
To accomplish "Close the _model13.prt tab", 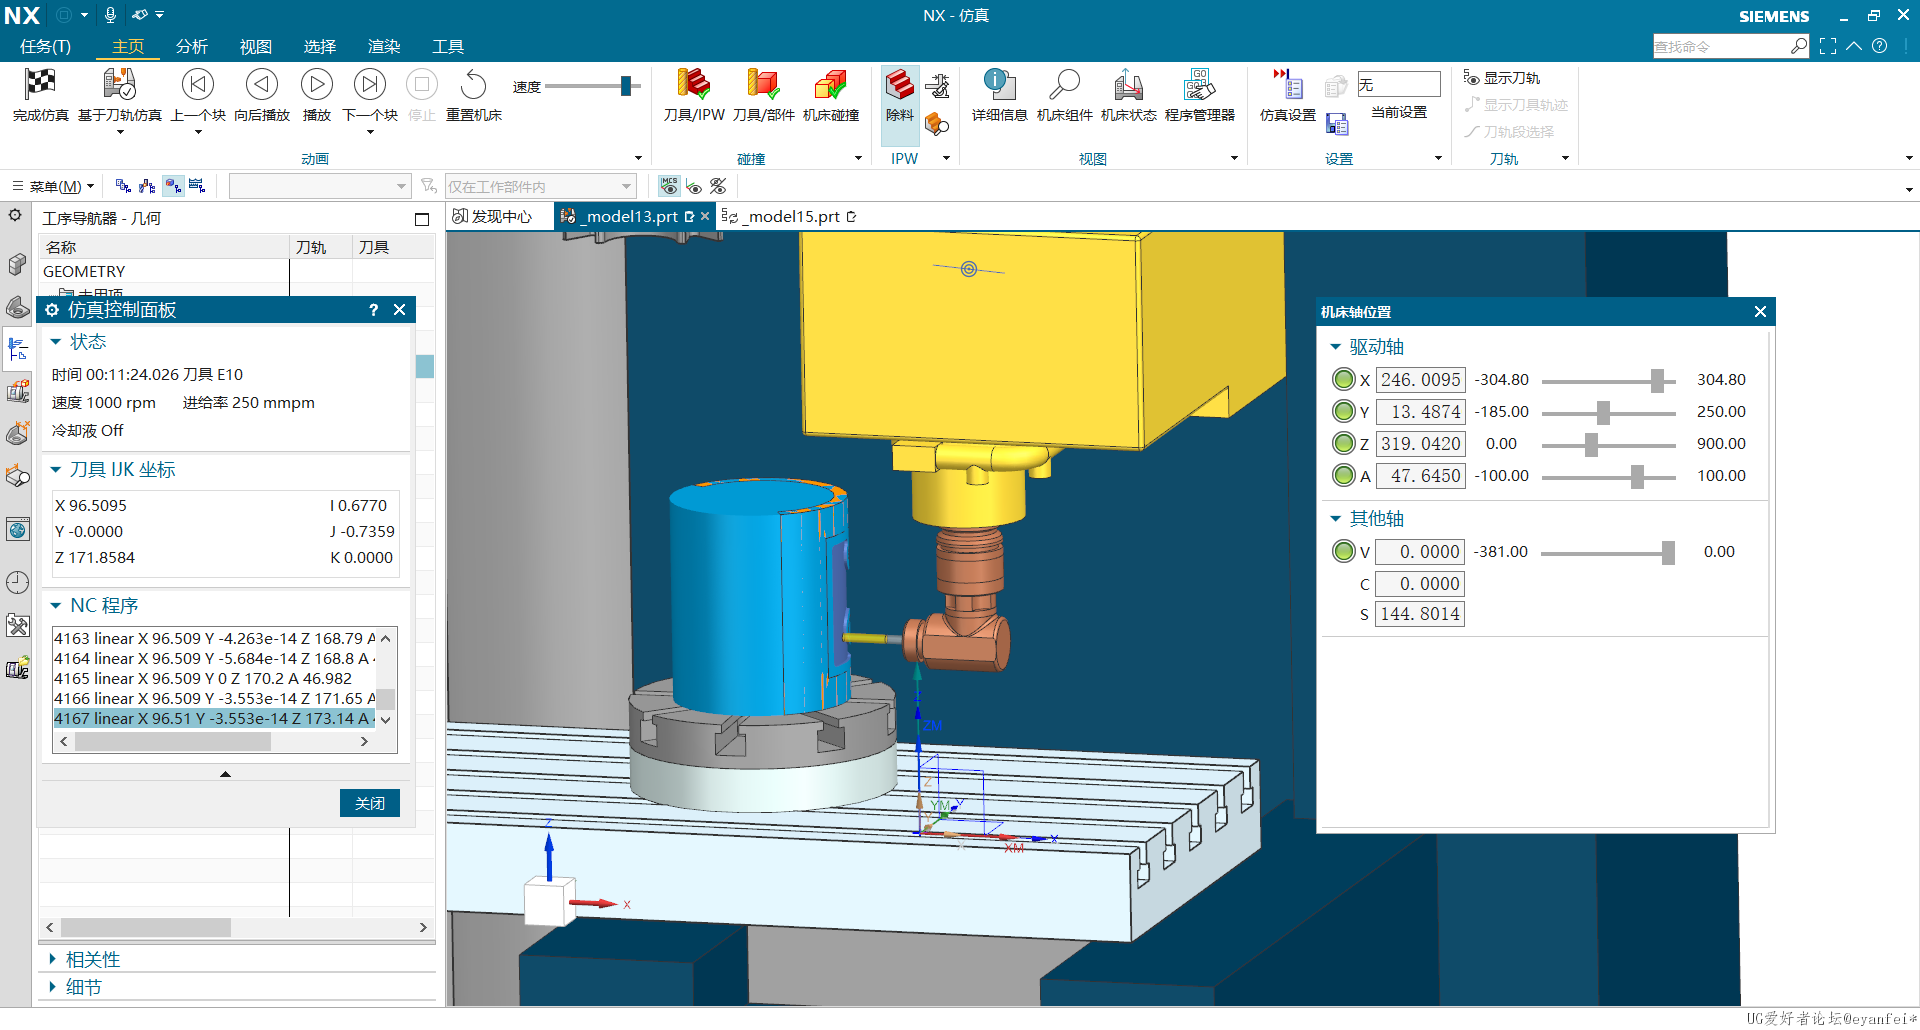I will (705, 216).
